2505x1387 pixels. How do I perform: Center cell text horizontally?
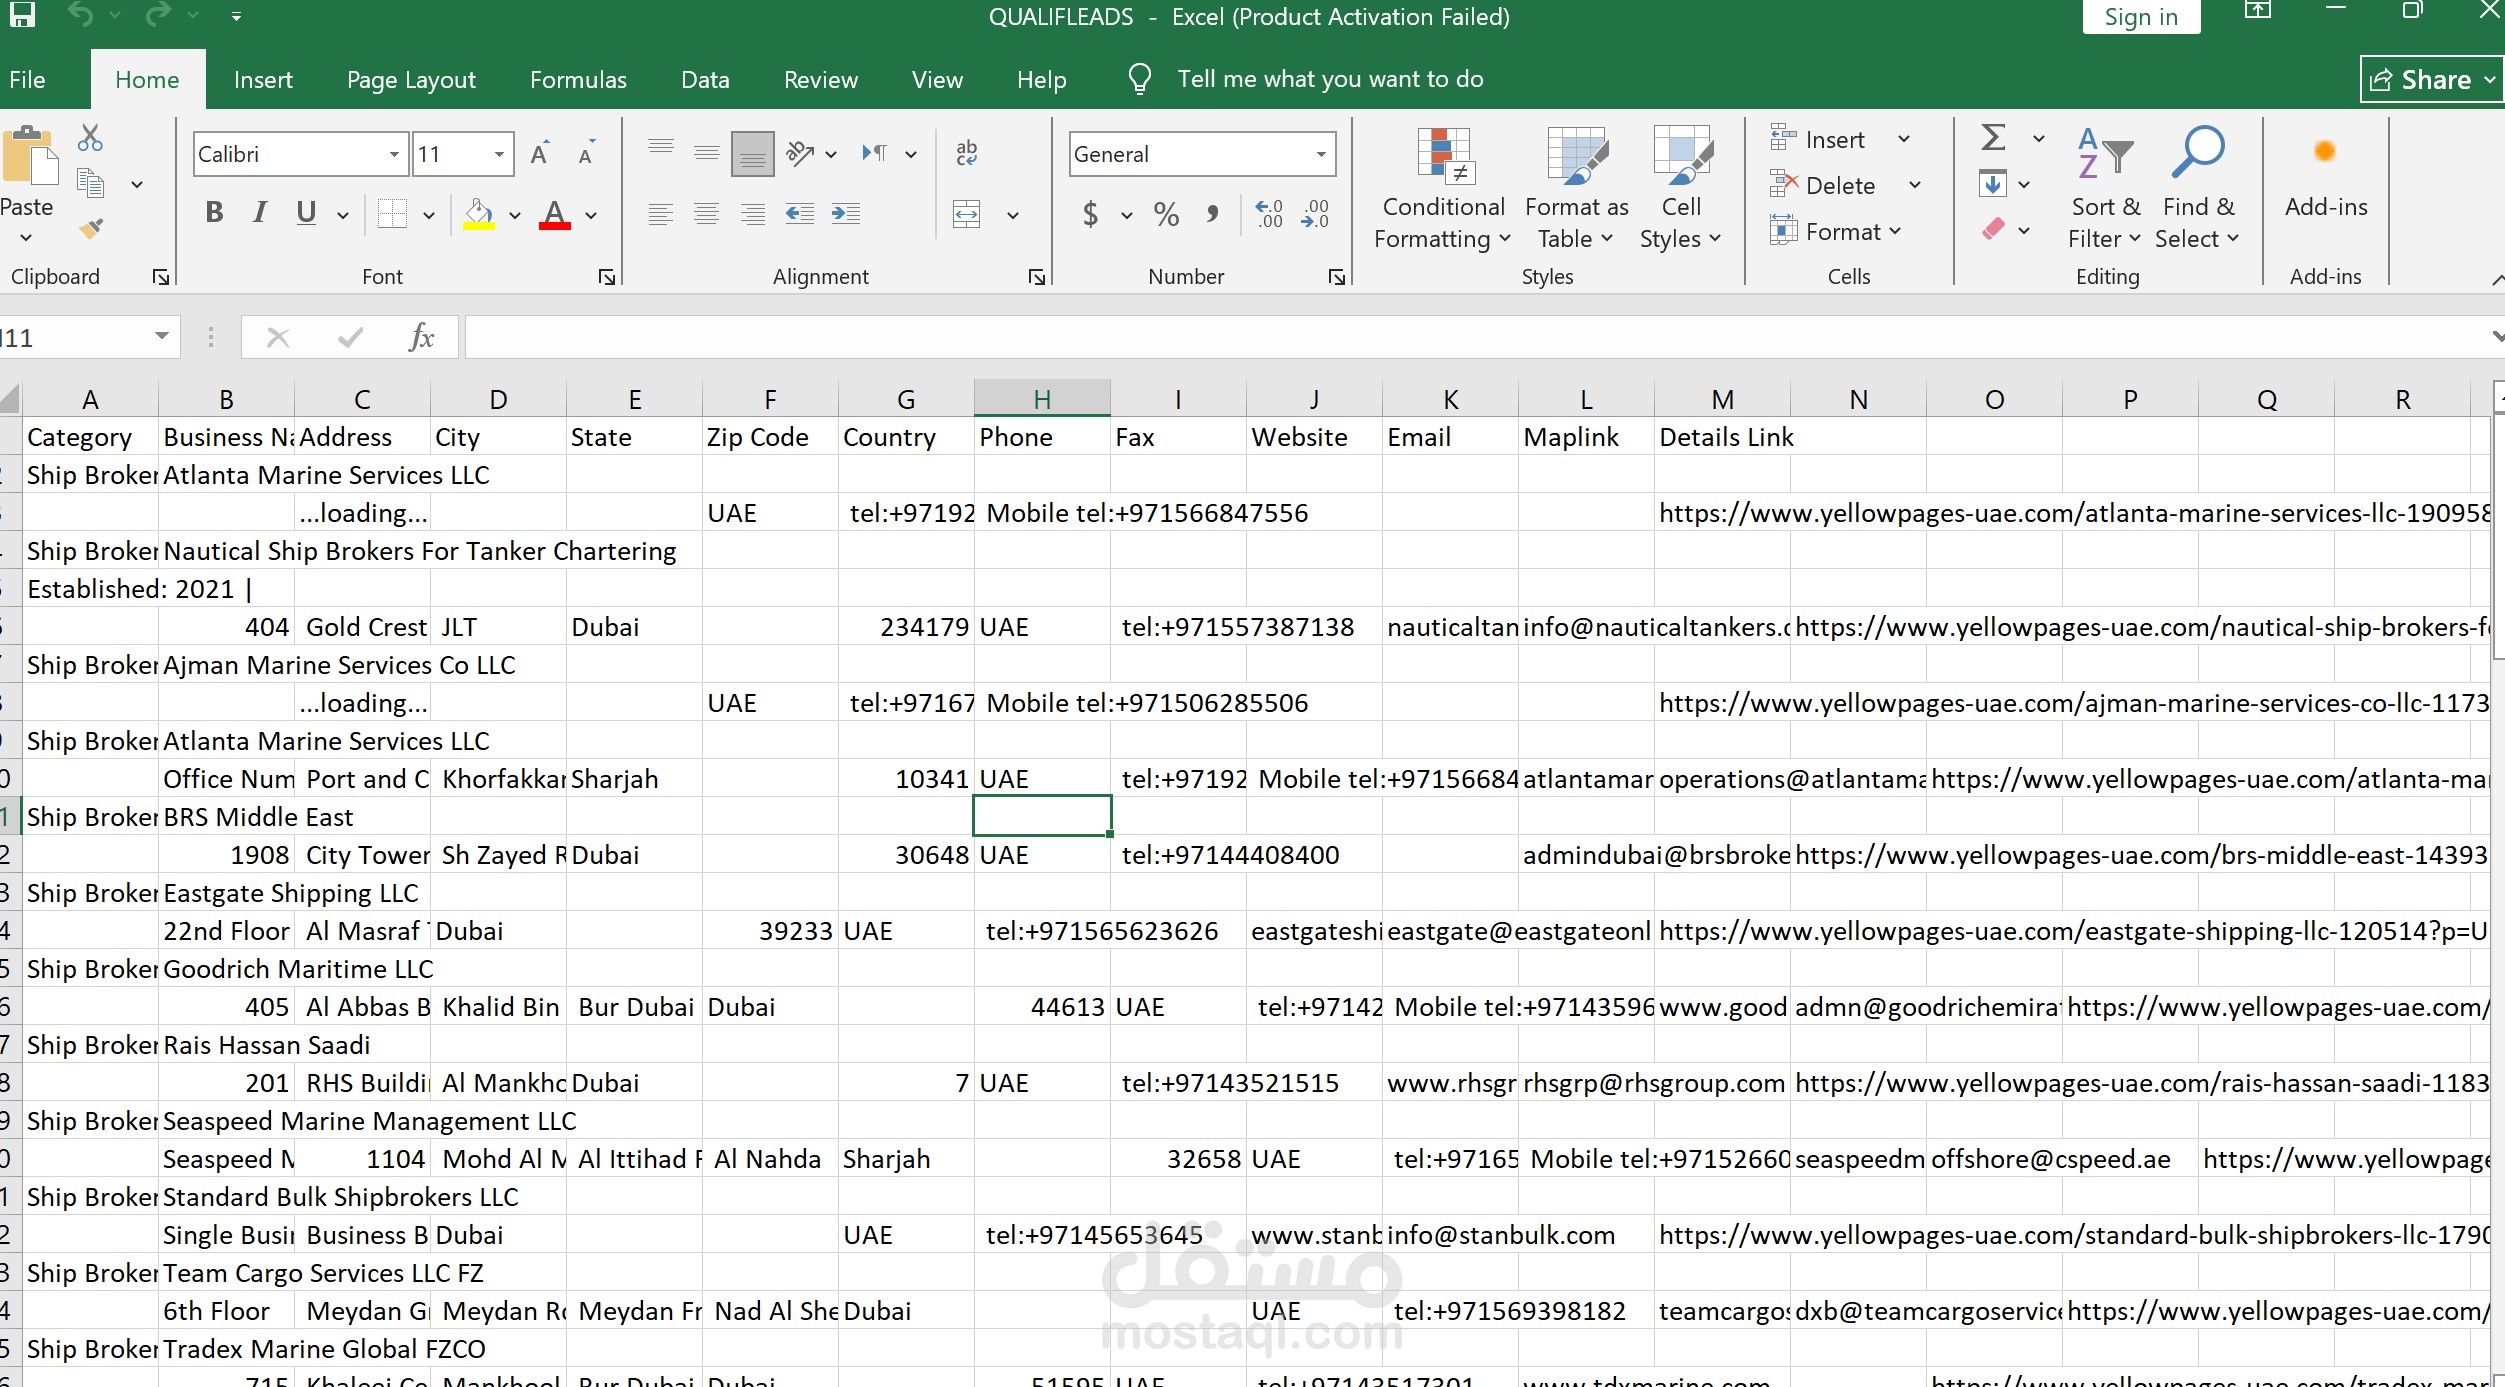click(706, 214)
